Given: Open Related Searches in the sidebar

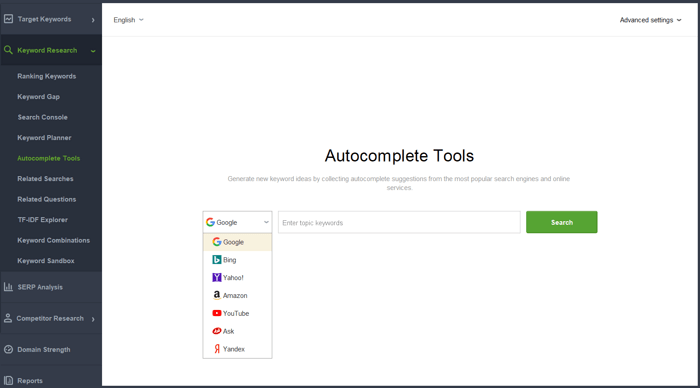Looking at the screenshot, I should click(x=45, y=179).
